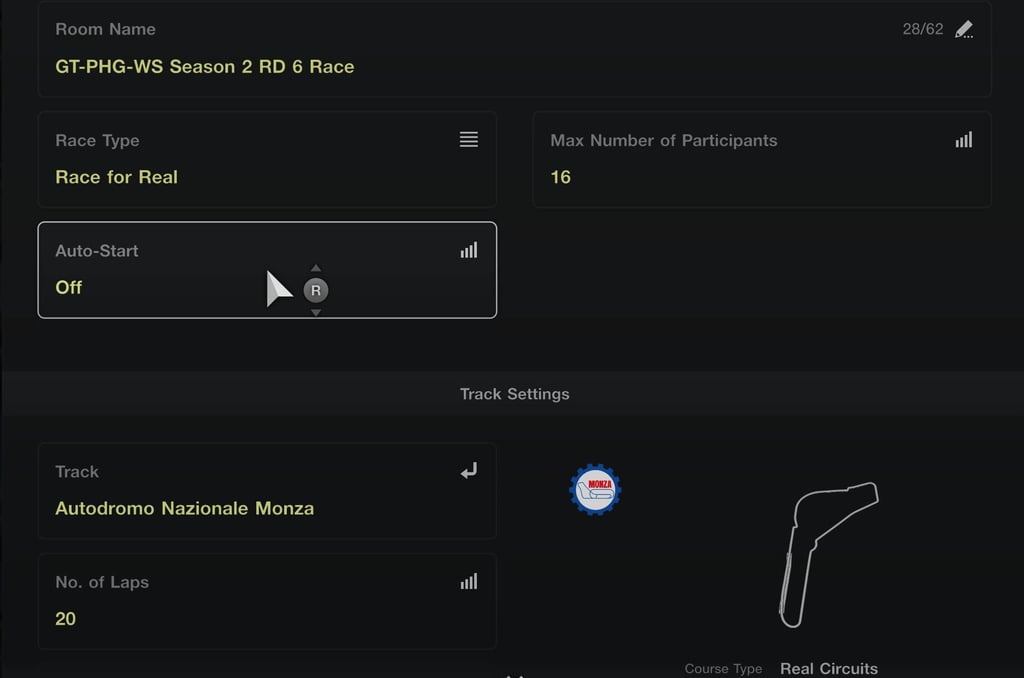This screenshot has height=678, width=1024.
Task: Click the Track enter arrow icon
Action: pos(468,470)
